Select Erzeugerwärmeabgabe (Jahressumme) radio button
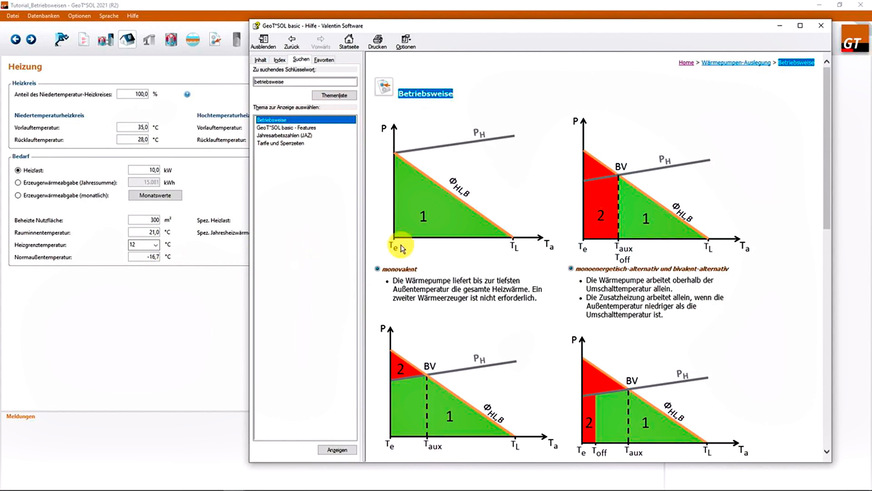 pos(18,183)
